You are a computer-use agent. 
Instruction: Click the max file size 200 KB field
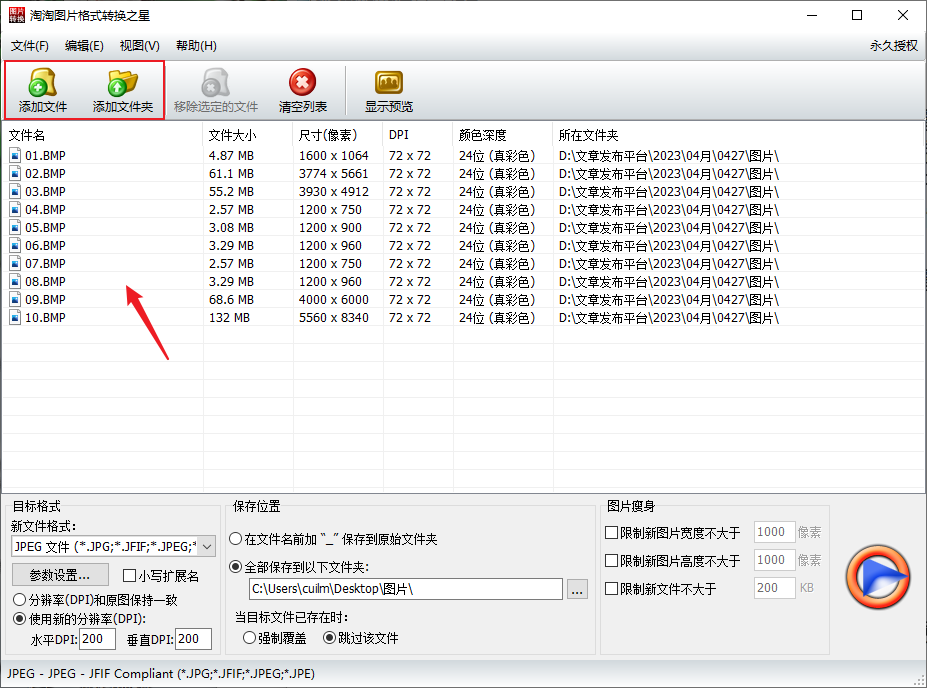click(774, 588)
